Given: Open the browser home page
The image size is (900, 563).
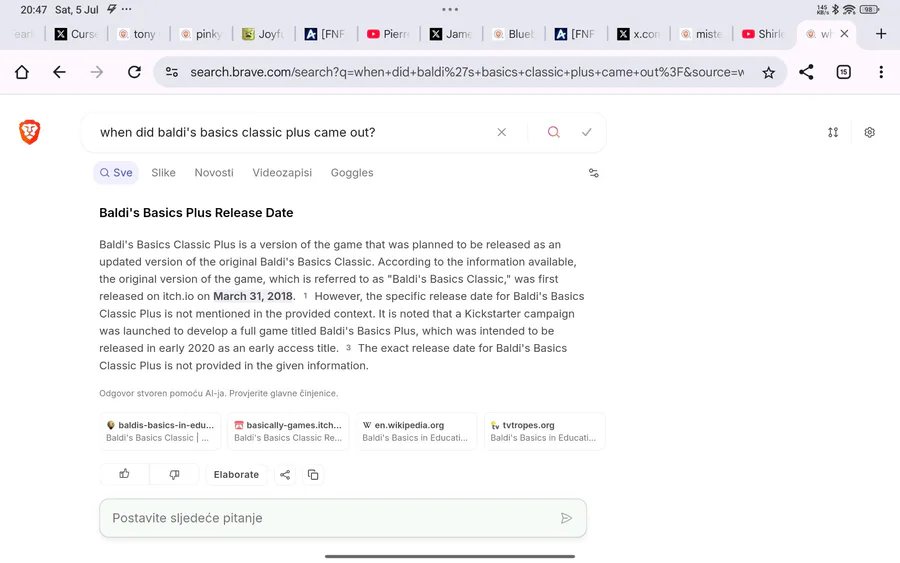Looking at the screenshot, I should [22, 72].
